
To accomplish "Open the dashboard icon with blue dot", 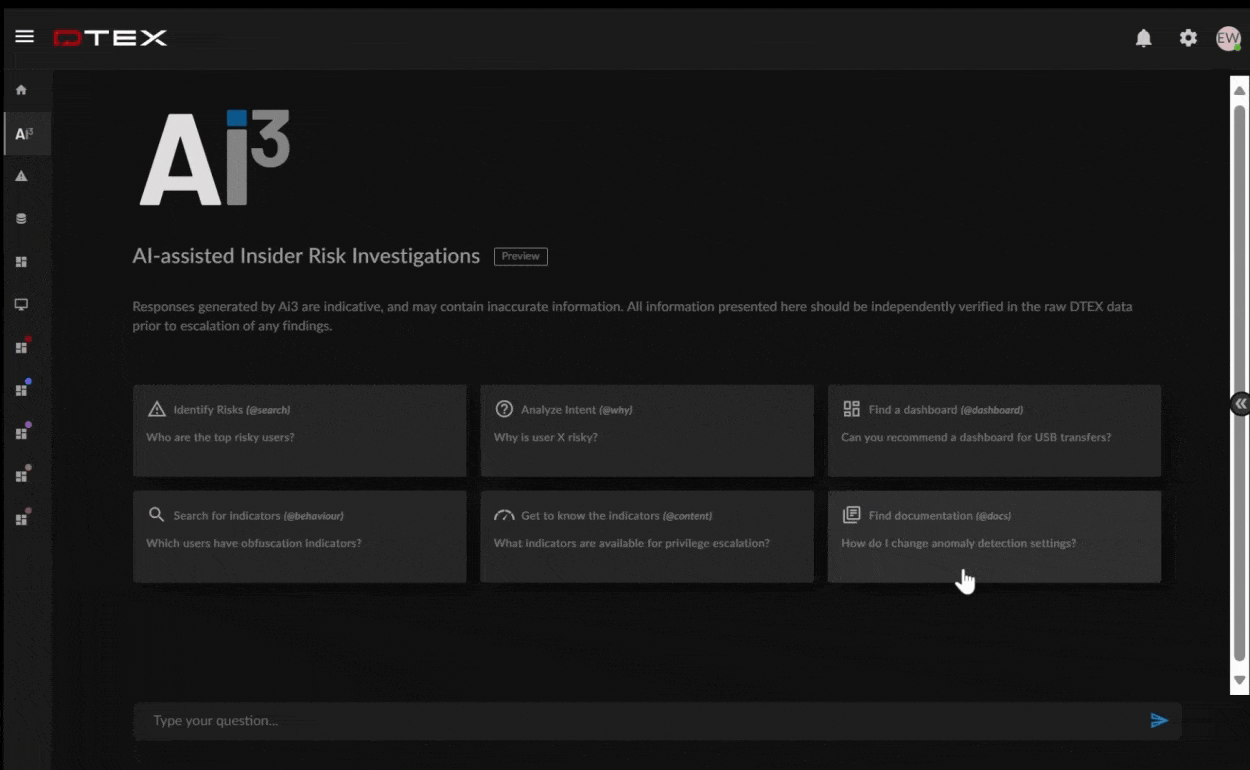I will coord(21,390).
